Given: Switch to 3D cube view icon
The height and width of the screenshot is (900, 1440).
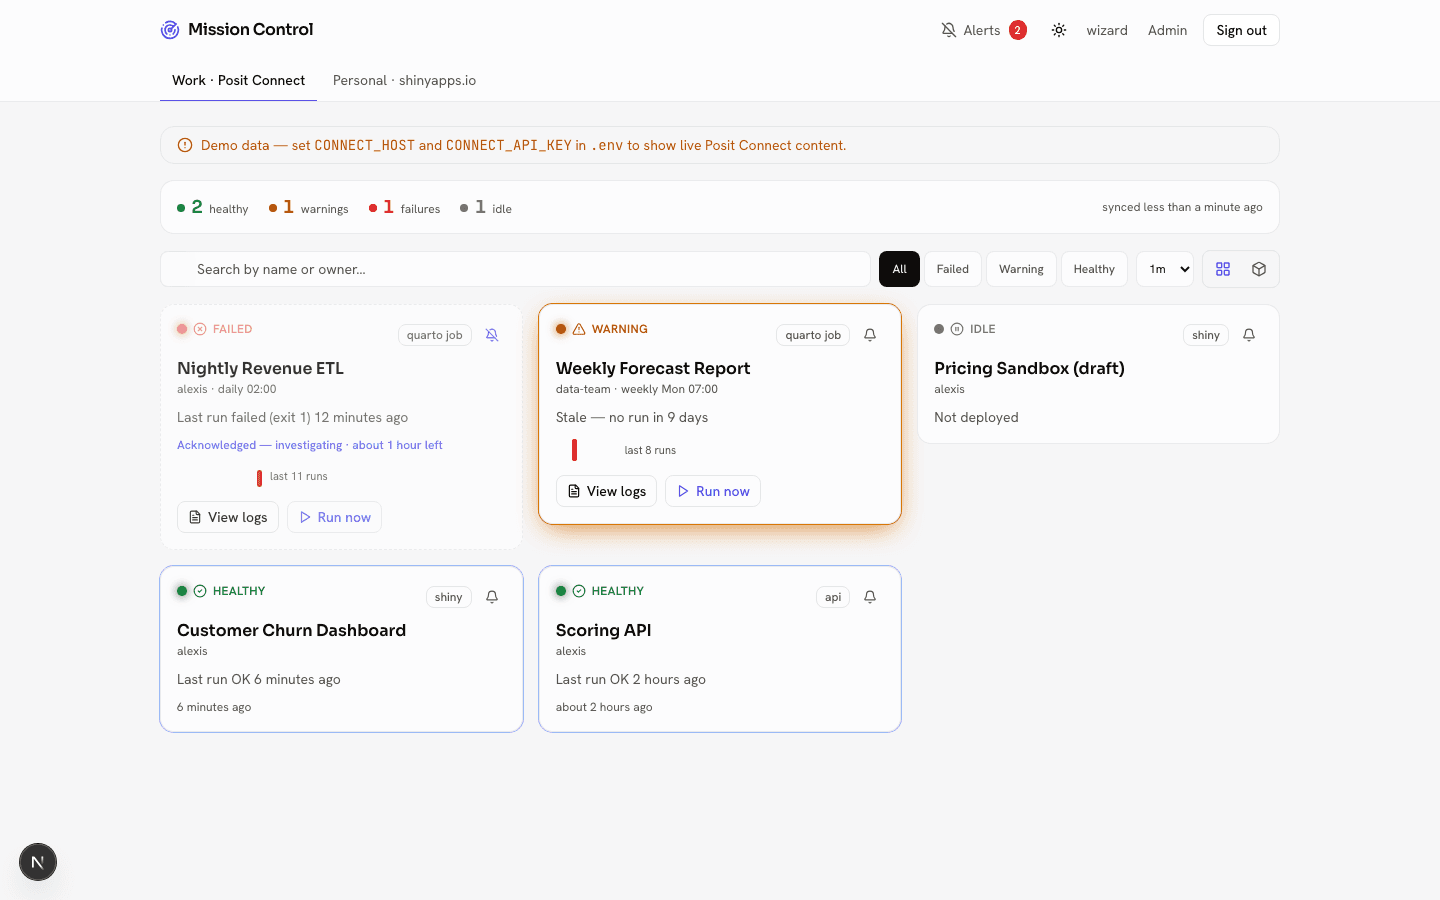Looking at the screenshot, I should tap(1259, 269).
